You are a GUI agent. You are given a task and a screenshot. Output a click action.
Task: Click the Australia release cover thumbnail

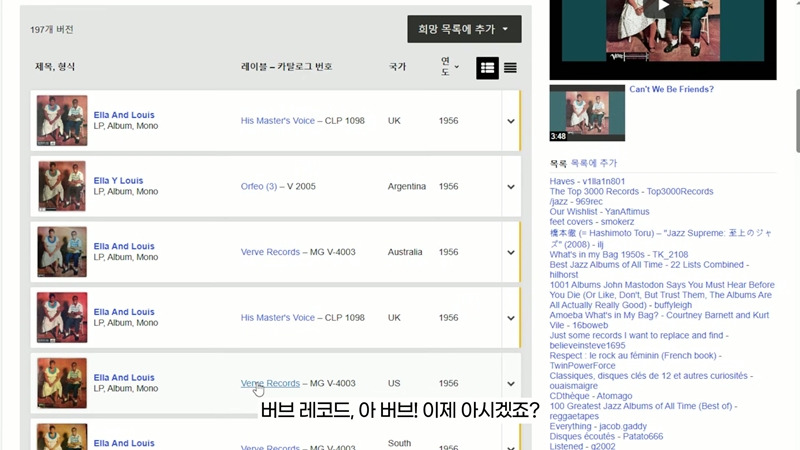62,252
